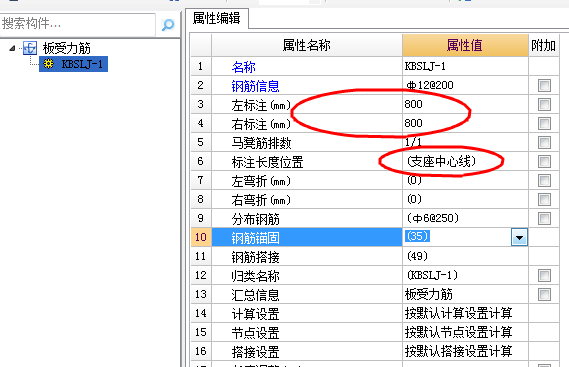
Task: Click the 按默认节点设置计算 cell
Action: click(465, 332)
